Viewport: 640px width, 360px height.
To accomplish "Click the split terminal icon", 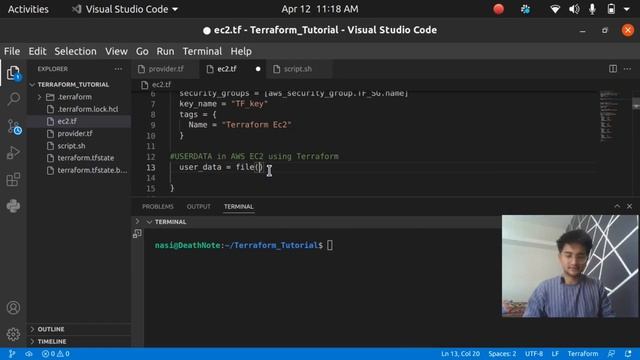I will 137,233.
